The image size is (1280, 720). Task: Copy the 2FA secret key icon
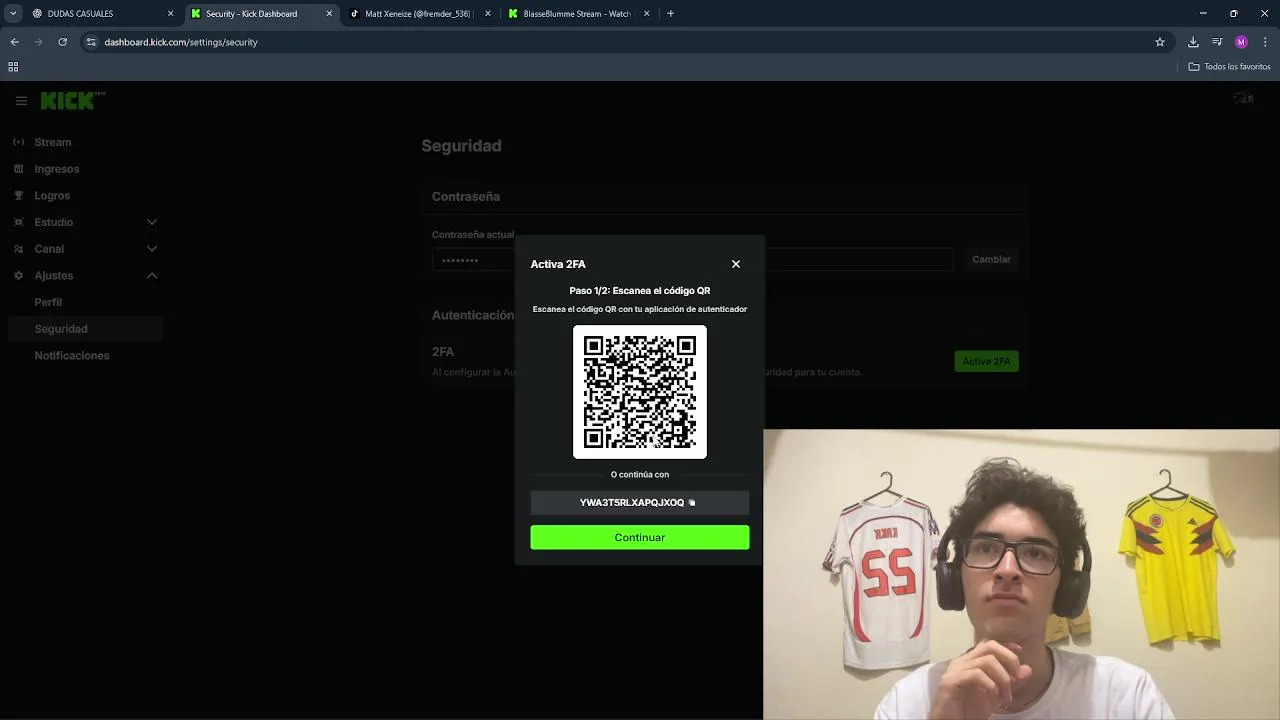pyautogui.click(x=692, y=503)
